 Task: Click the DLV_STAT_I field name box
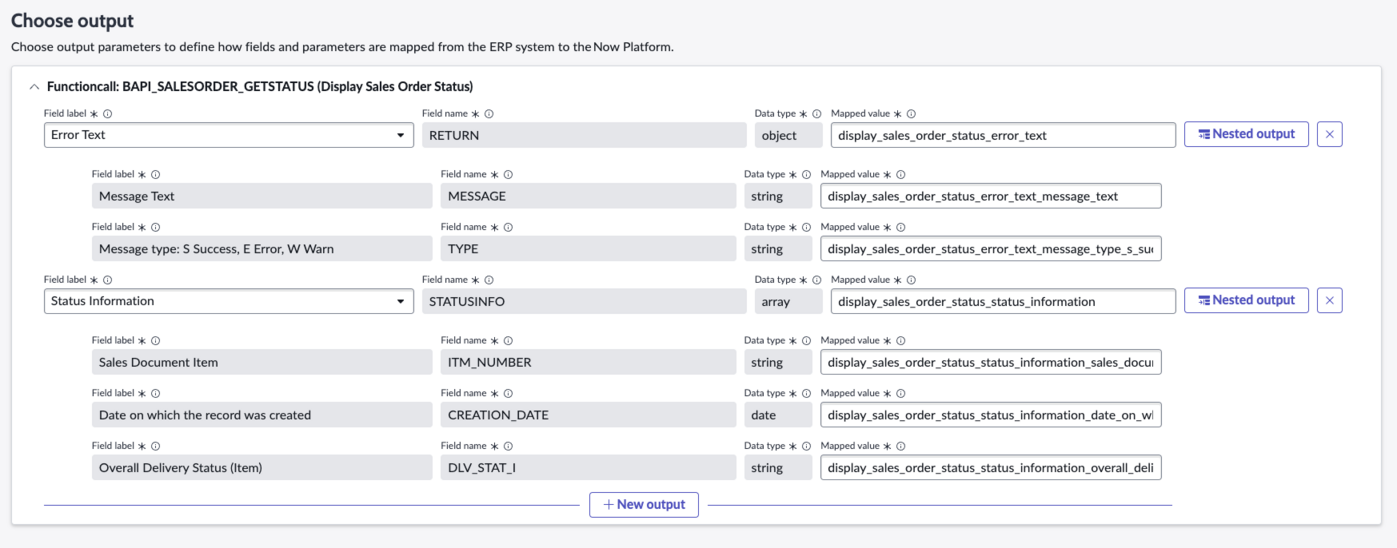coord(589,467)
